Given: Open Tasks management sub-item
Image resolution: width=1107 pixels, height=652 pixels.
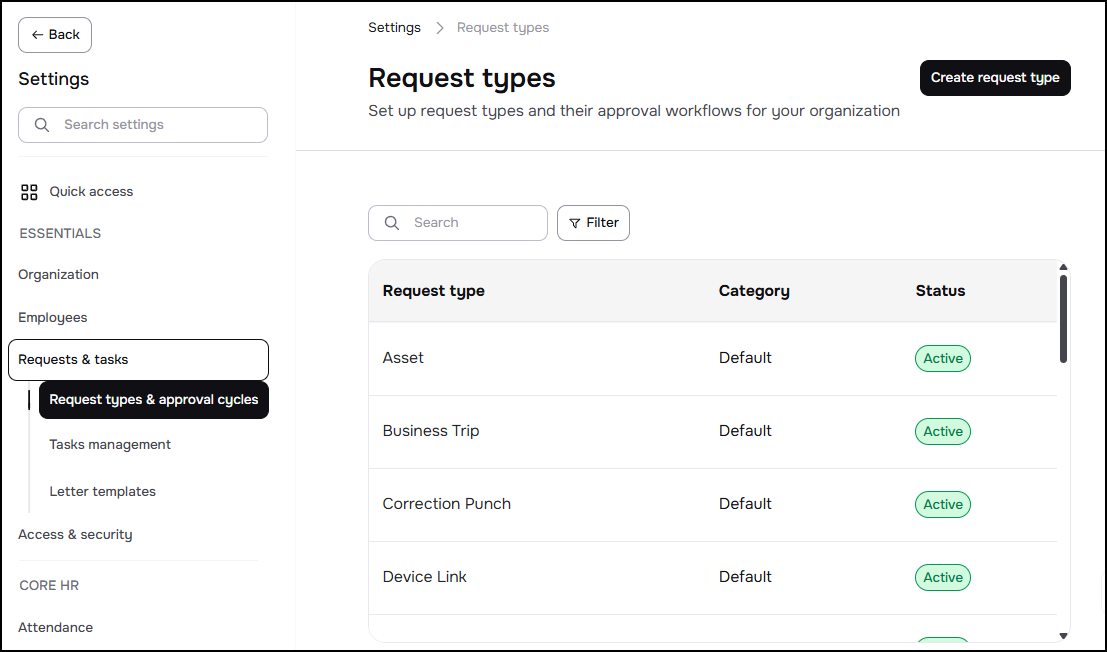Looking at the screenshot, I should point(110,445).
